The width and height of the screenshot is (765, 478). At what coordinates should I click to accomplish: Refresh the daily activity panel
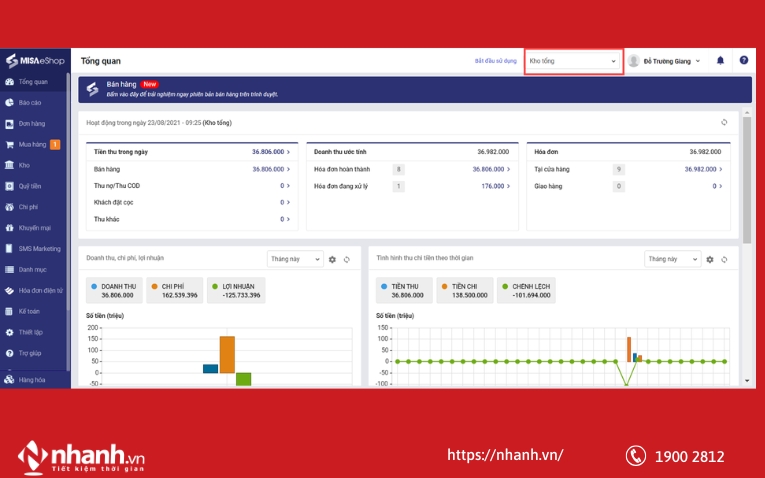click(724, 122)
